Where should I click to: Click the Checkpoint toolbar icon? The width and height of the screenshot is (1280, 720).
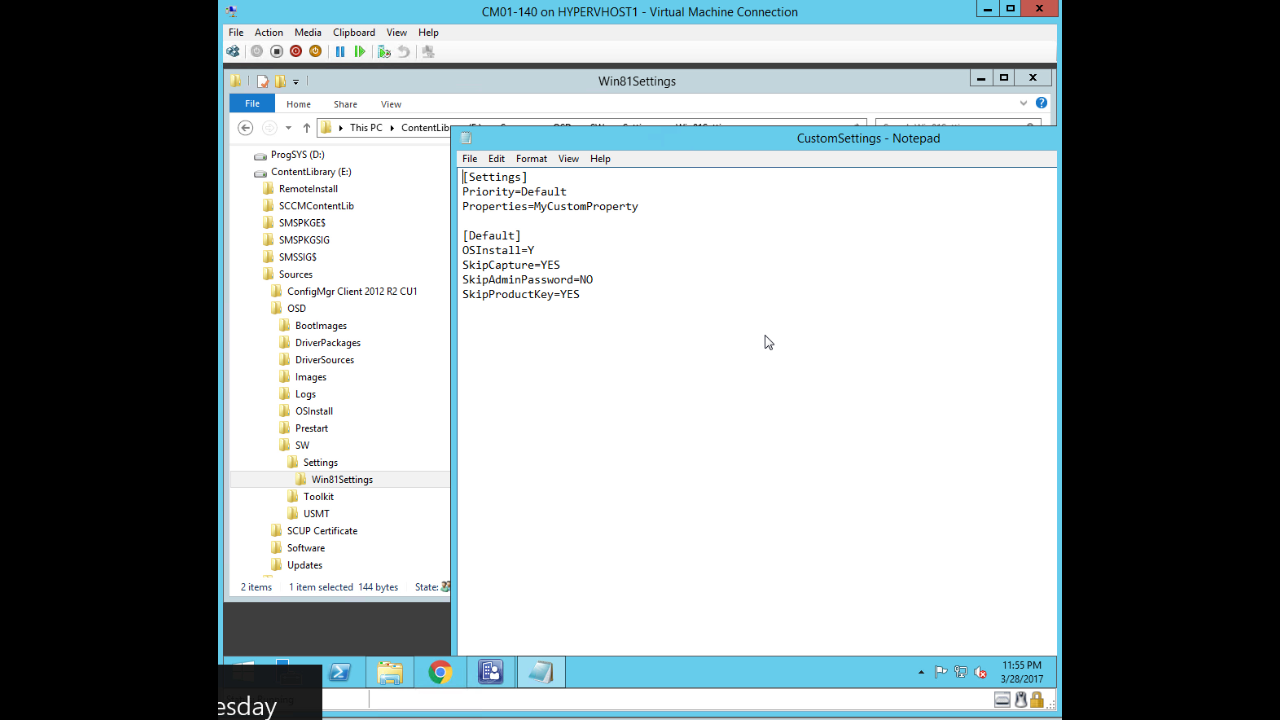point(384,52)
